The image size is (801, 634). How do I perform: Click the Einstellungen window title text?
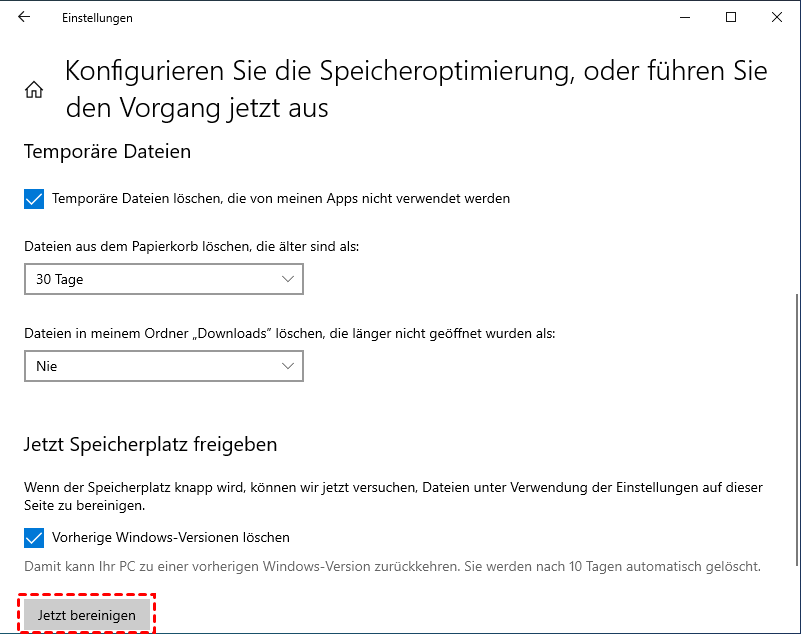coord(97,18)
